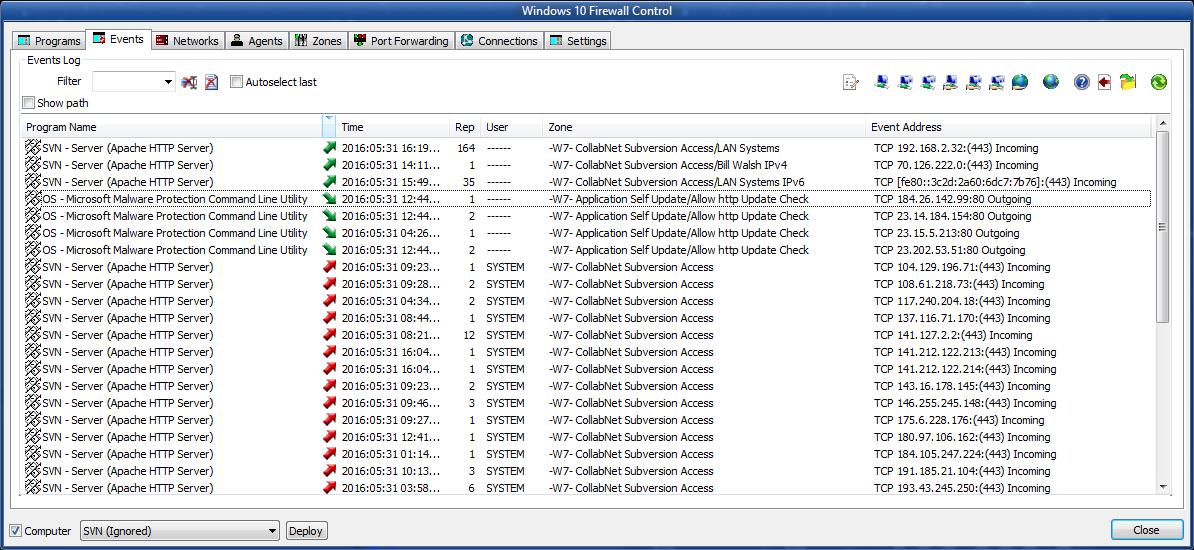Click the delete log document red-X icon
Image resolution: width=1194 pixels, height=550 pixels.
click(212, 82)
